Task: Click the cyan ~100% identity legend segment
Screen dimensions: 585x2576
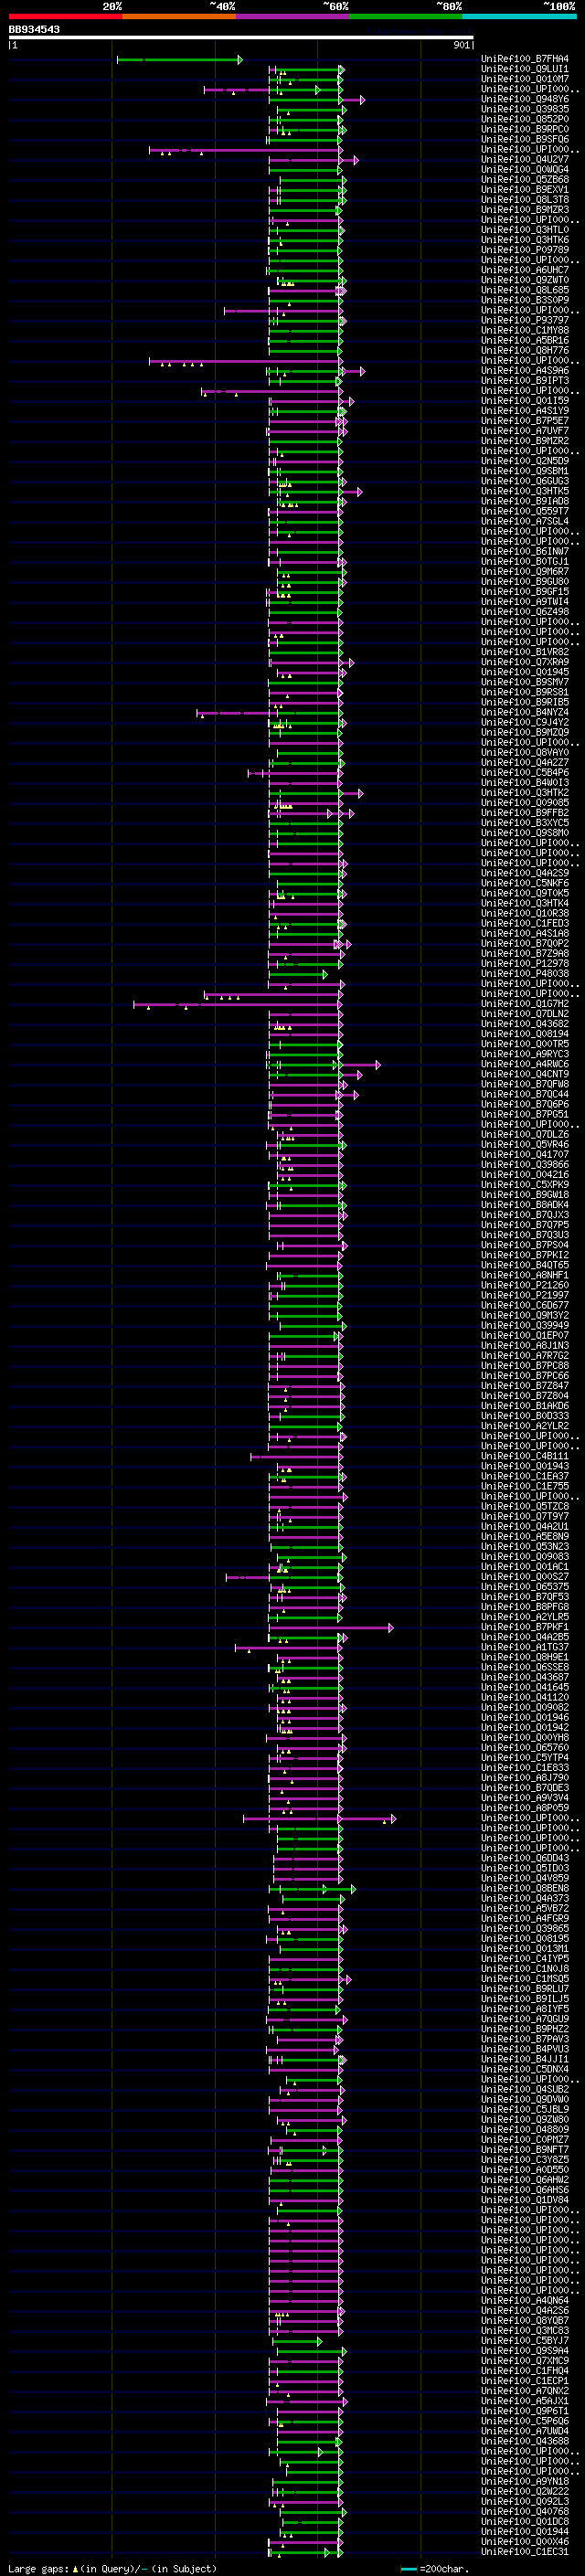Action: pos(519,16)
